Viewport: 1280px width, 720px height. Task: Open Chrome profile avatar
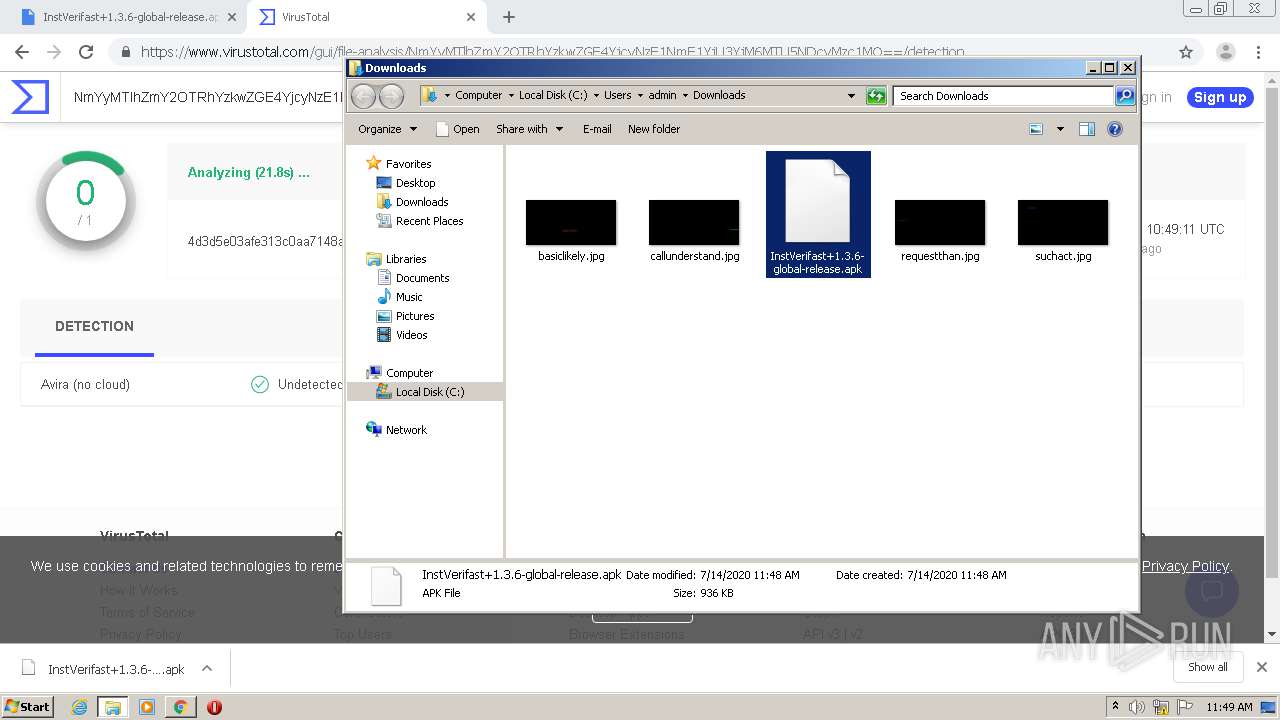click(x=1225, y=52)
